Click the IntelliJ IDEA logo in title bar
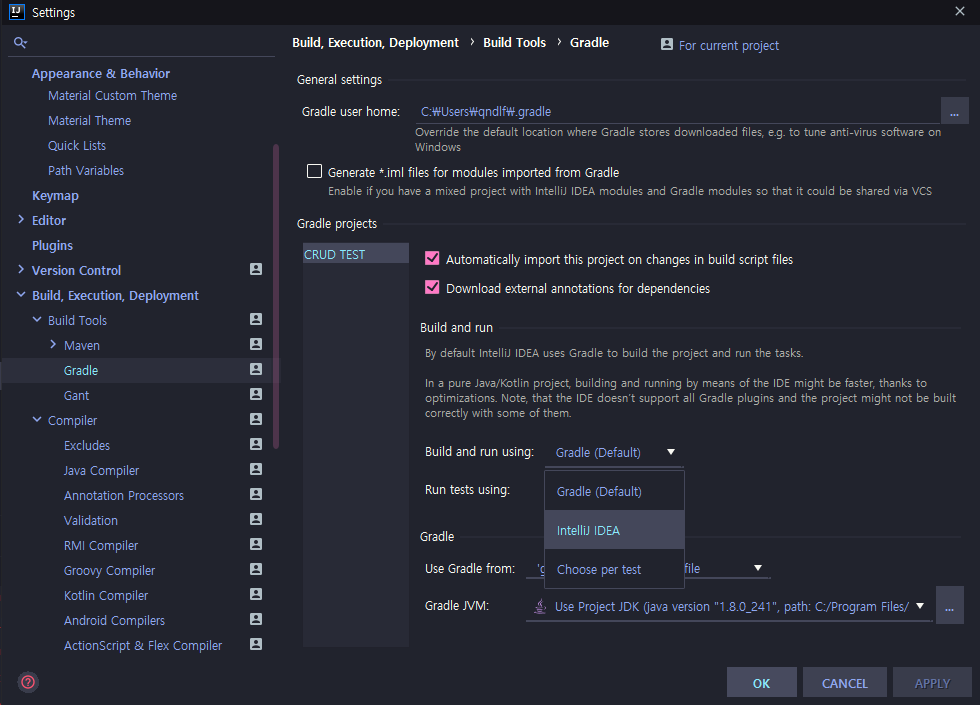980x705 pixels. coord(16,12)
